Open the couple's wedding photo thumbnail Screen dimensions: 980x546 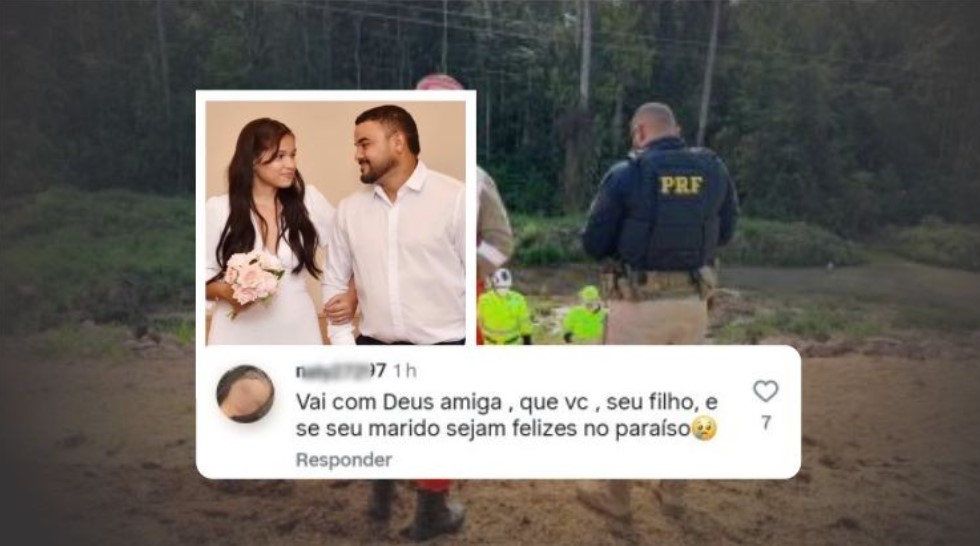pos(336,222)
